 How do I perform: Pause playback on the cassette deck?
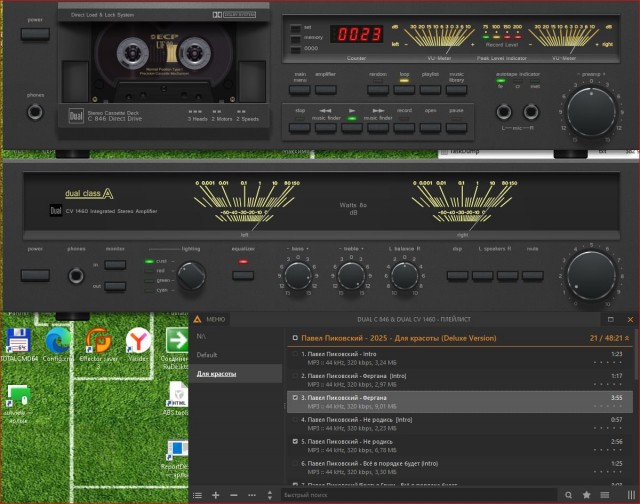click(456, 128)
